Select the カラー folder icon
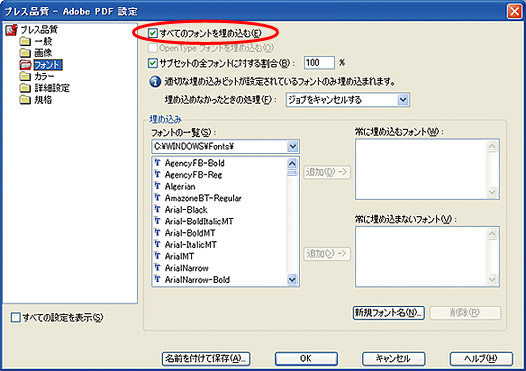526x371 pixels. (x=24, y=76)
